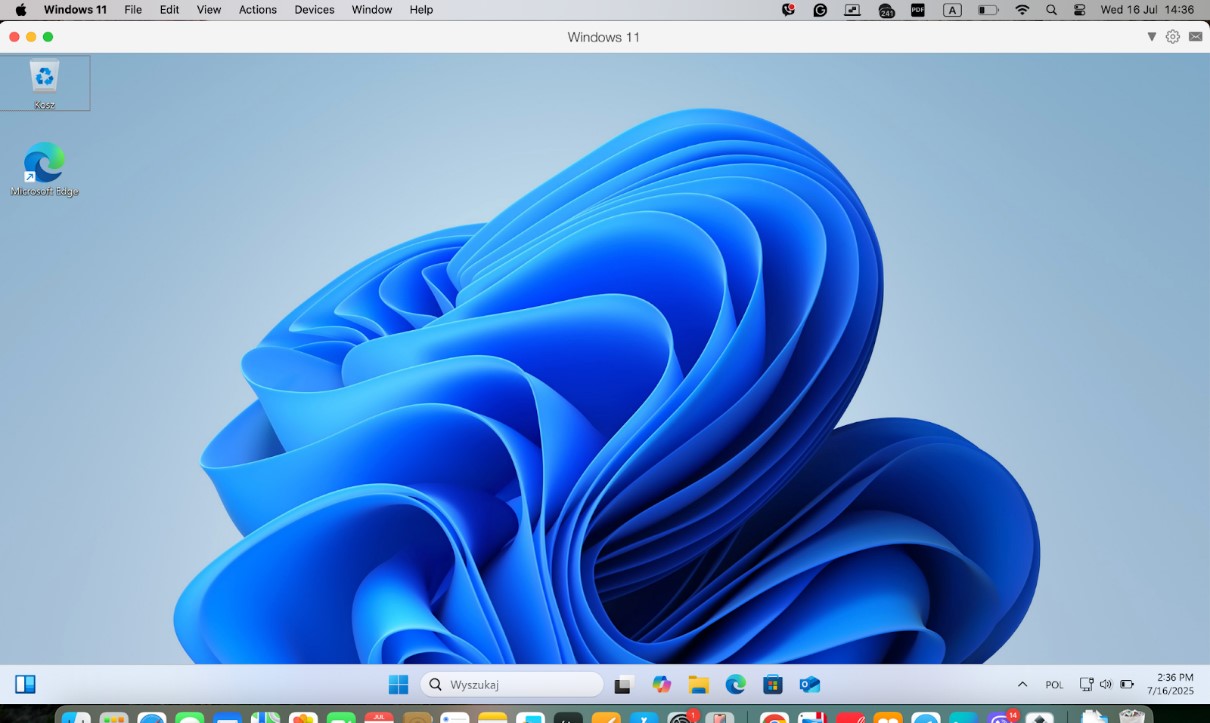The image size is (1210, 723).
Task: Open Task View on the taskbar
Action: click(623, 684)
